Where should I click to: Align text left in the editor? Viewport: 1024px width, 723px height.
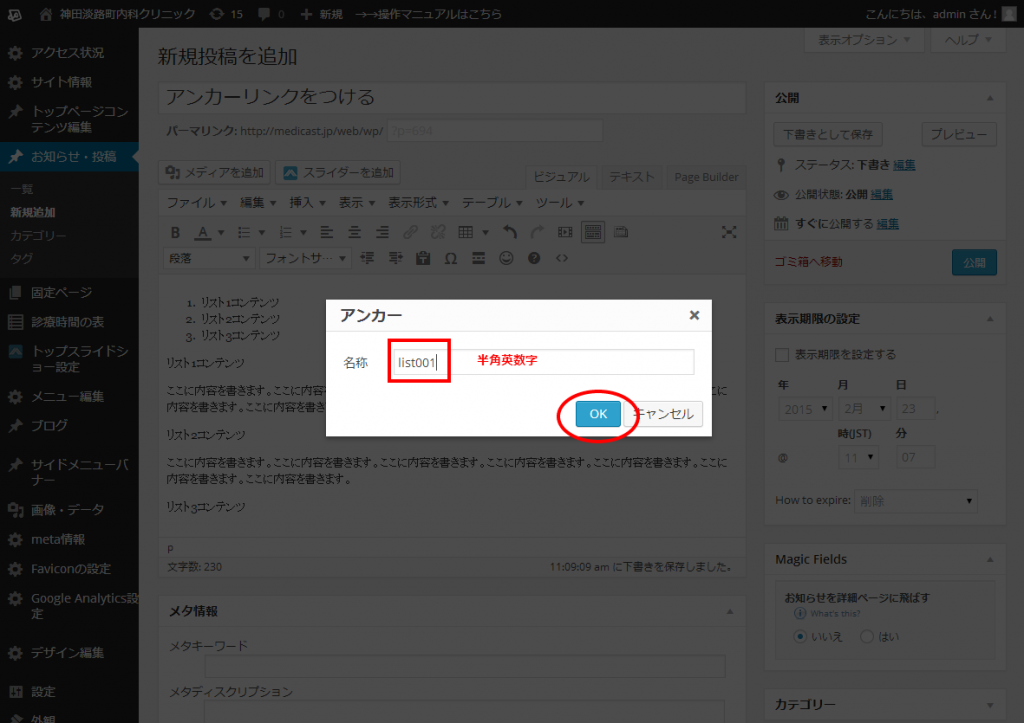pyautogui.click(x=327, y=233)
